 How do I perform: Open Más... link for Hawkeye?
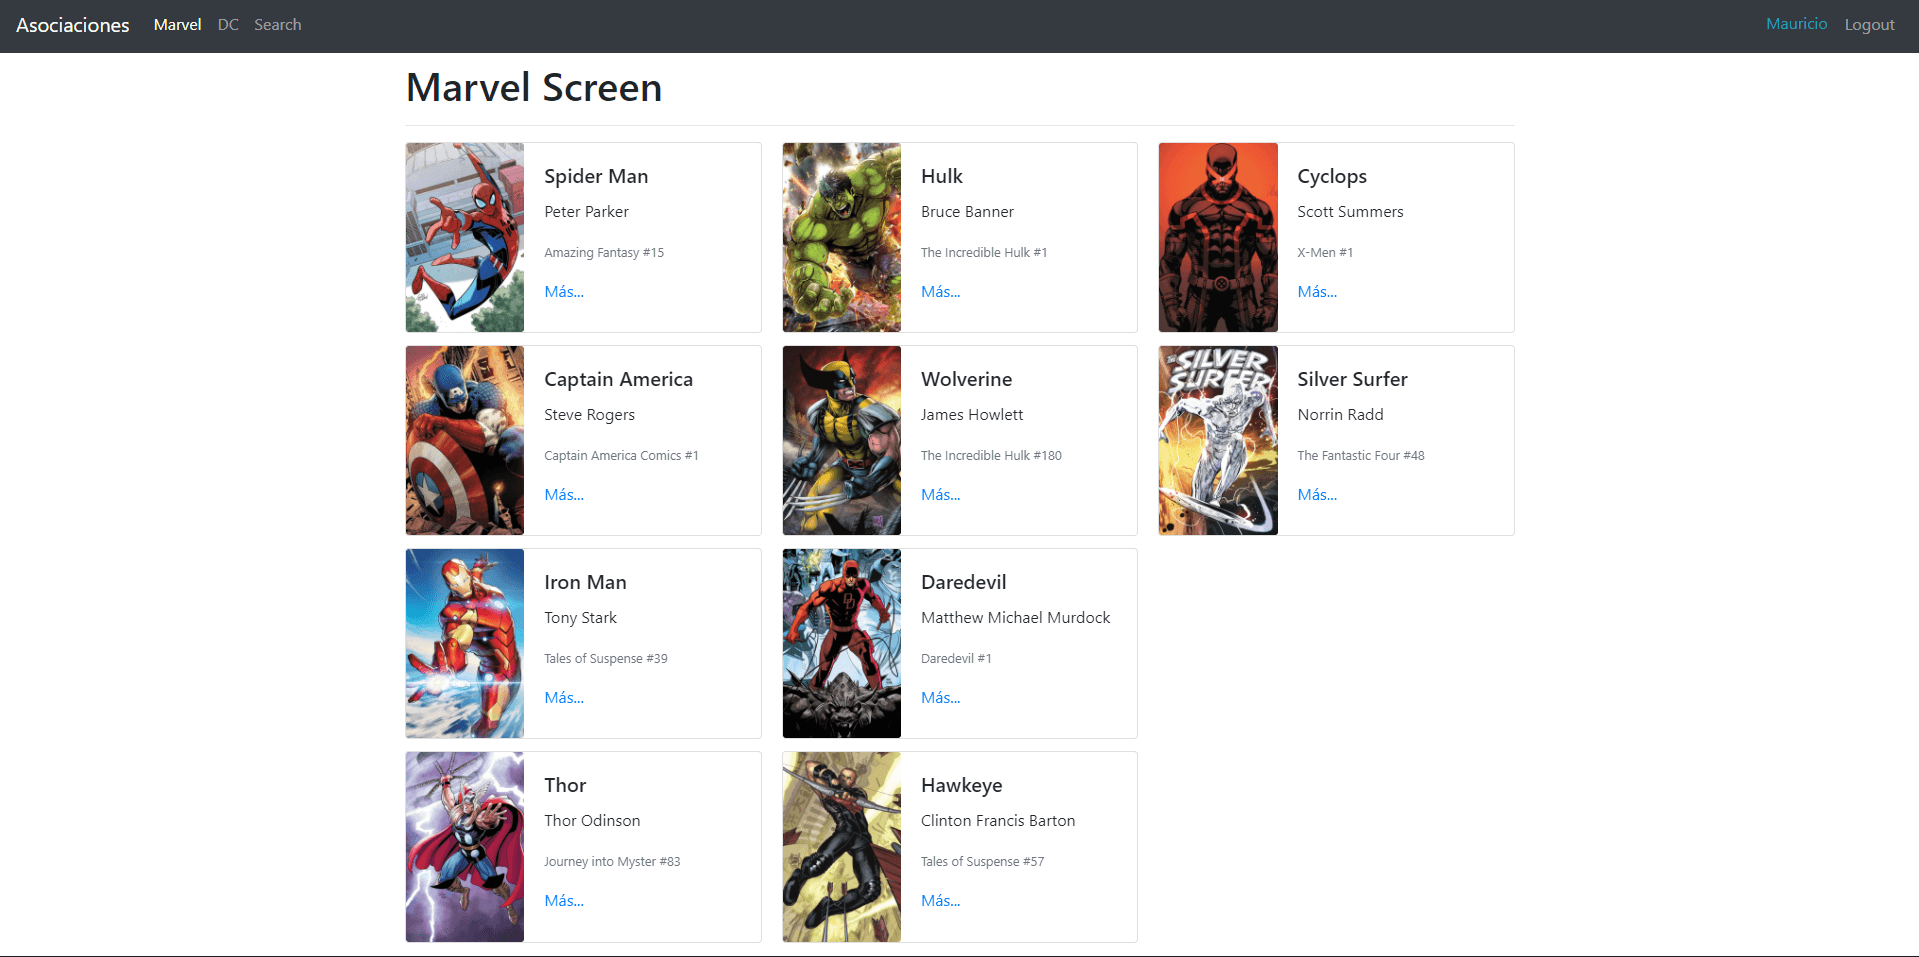click(x=941, y=901)
